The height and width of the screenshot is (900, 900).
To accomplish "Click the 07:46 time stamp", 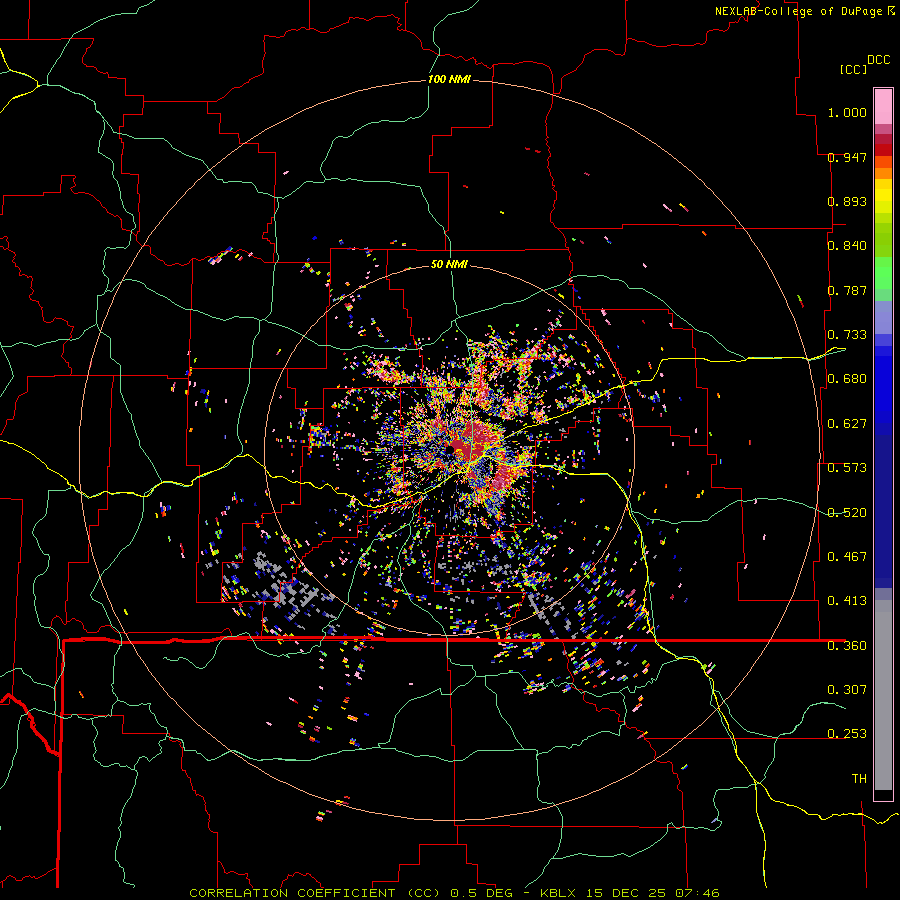I will 697,893.
